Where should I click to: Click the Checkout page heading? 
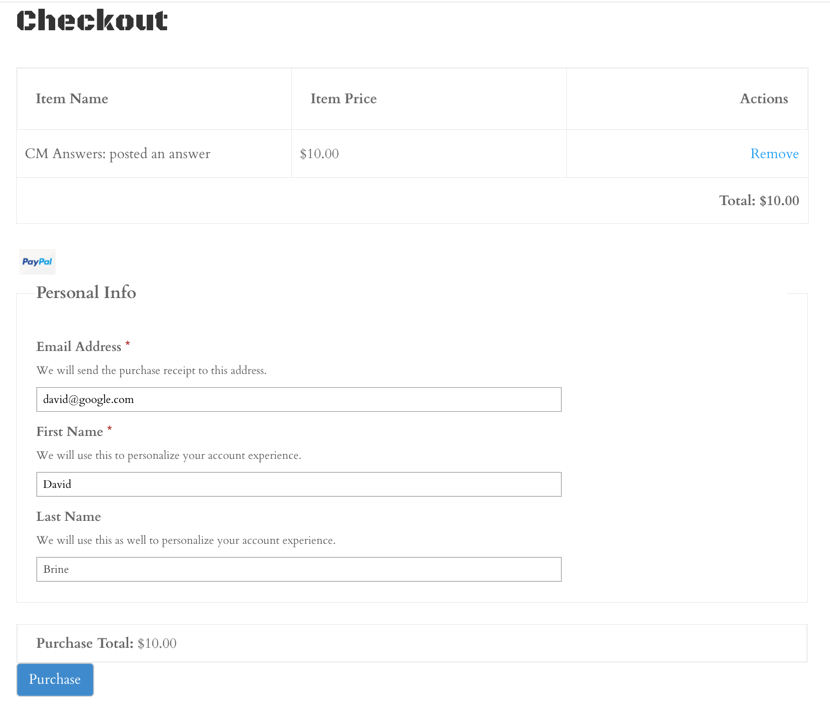[x=92, y=21]
